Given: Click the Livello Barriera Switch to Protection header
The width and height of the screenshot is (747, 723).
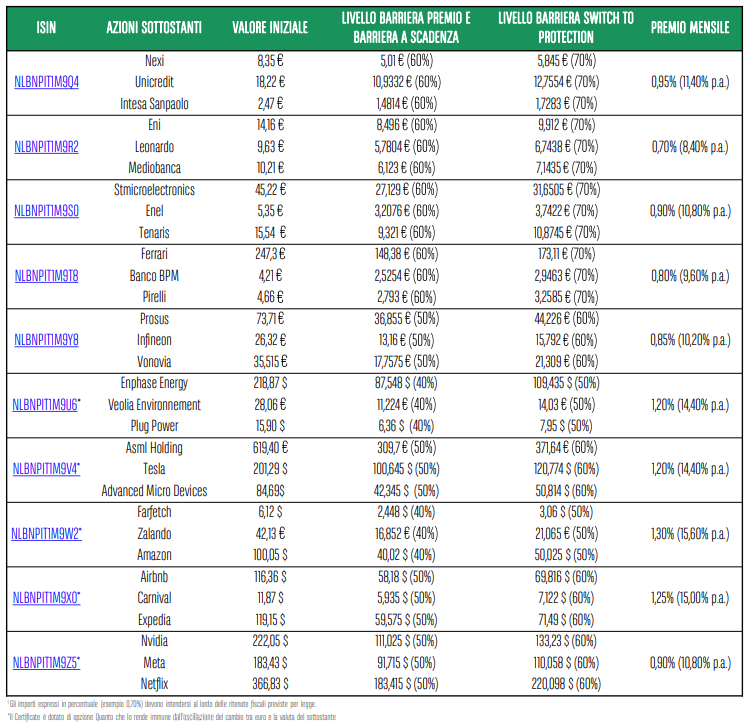Looking at the screenshot, I should tap(566, 28).
